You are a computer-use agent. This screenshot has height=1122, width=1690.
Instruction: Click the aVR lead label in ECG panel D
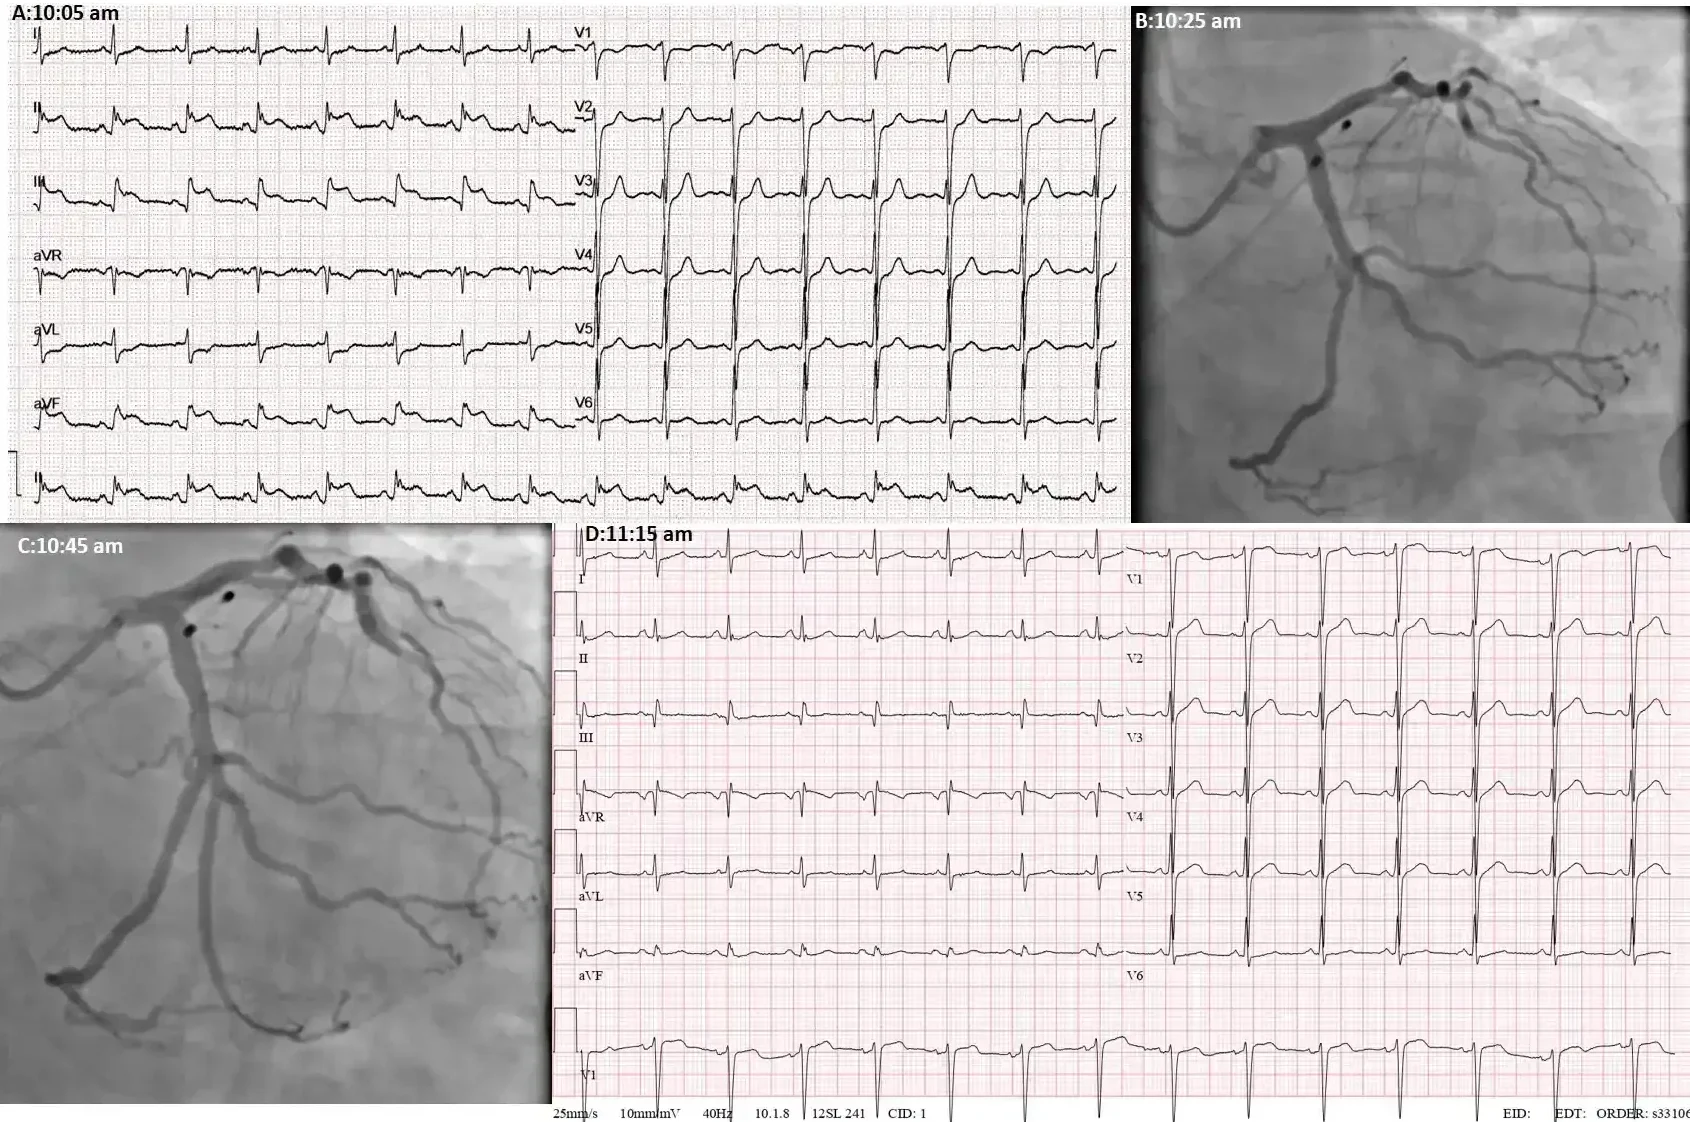[591, 818]
